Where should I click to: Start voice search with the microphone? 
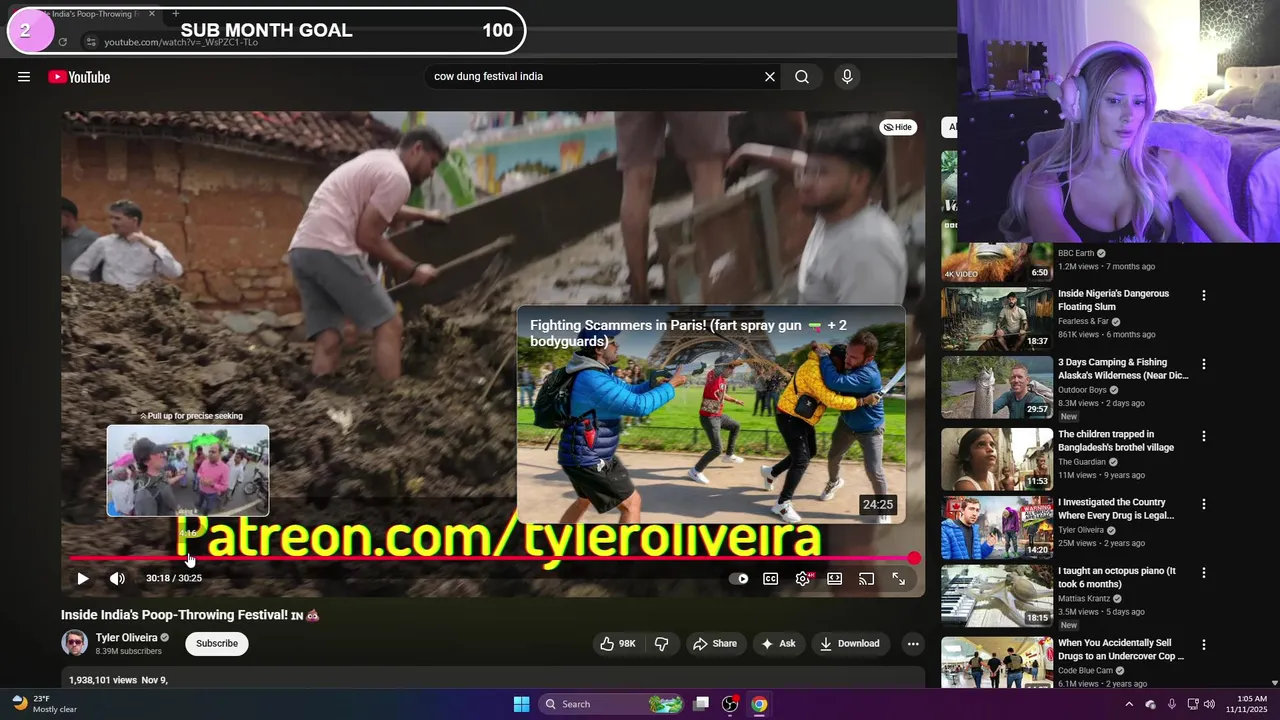847,77
